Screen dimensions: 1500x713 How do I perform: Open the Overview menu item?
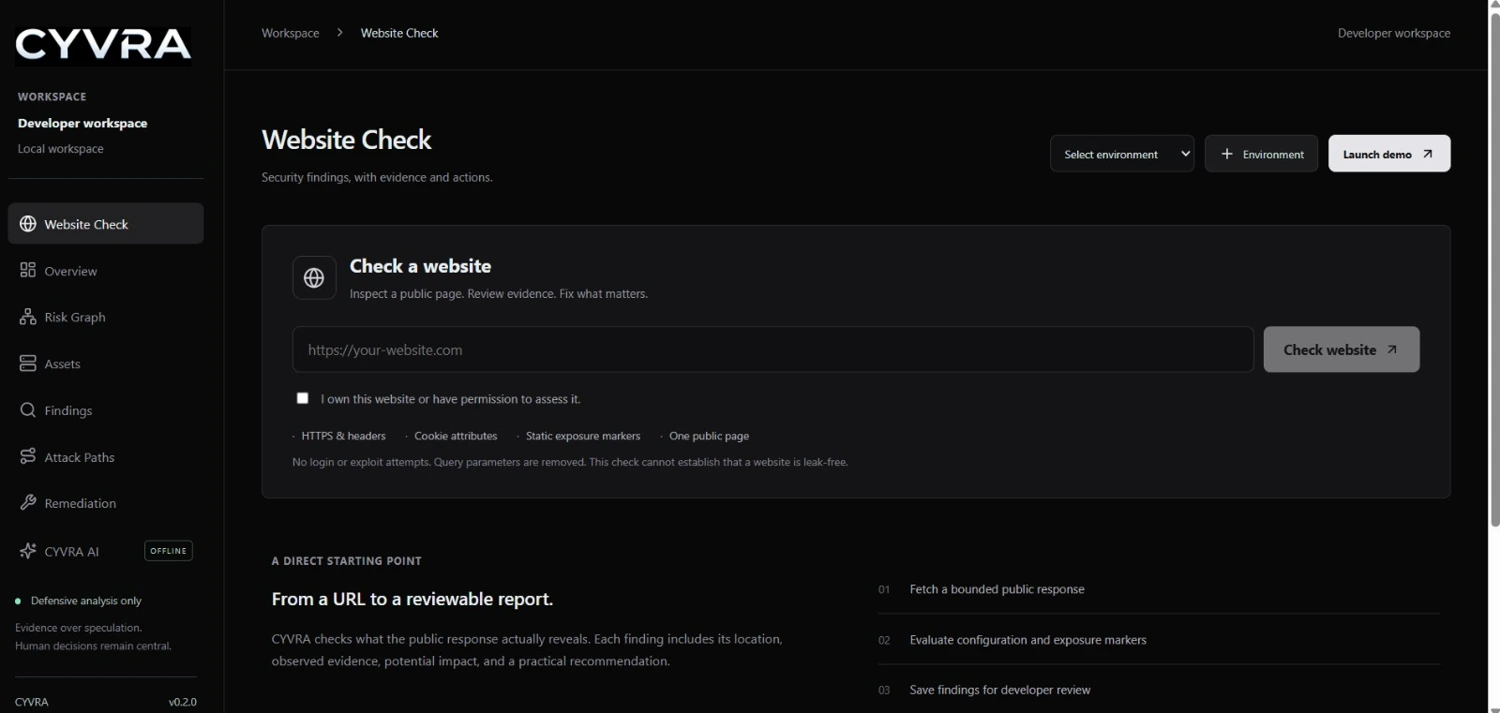pyautogui.click(x=106, y=271)
